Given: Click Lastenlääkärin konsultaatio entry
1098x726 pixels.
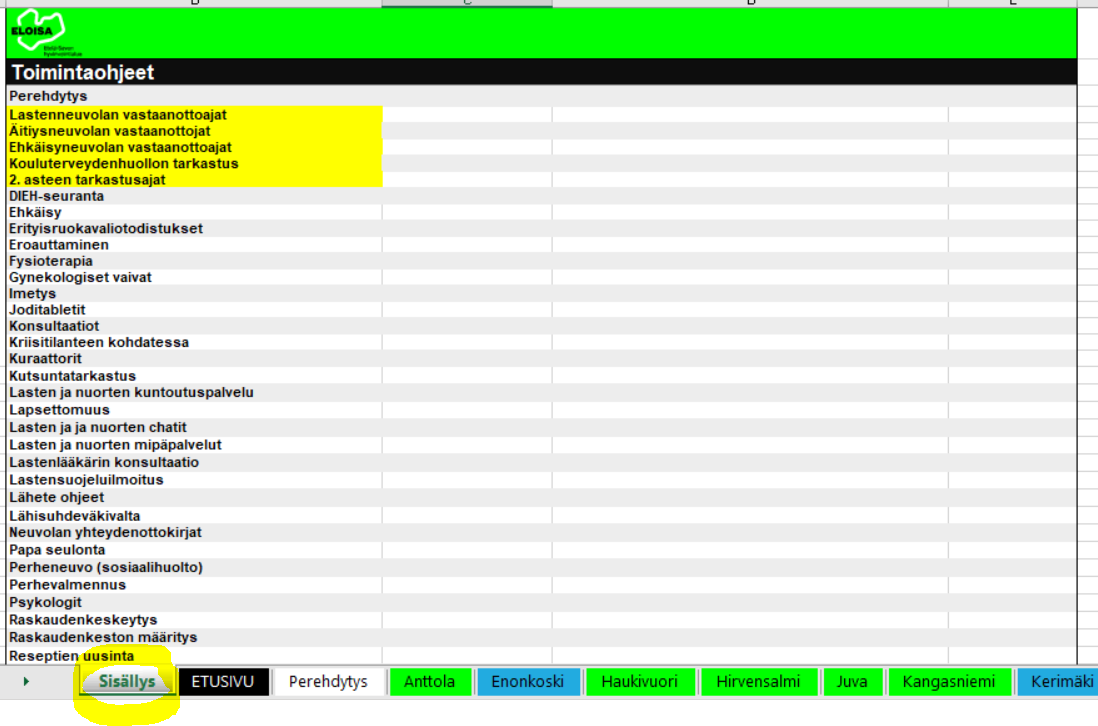Looking at the screenshot, I should click(104, 462).
